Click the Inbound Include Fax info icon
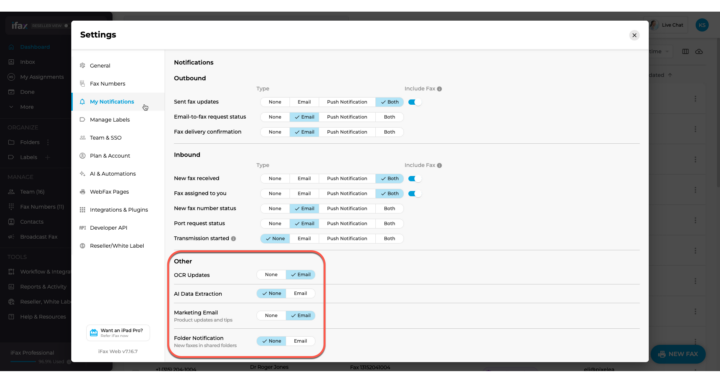Image resolution: width=720 pixels, height=385 pixels. pyautogui.click(x=439, y=165)
